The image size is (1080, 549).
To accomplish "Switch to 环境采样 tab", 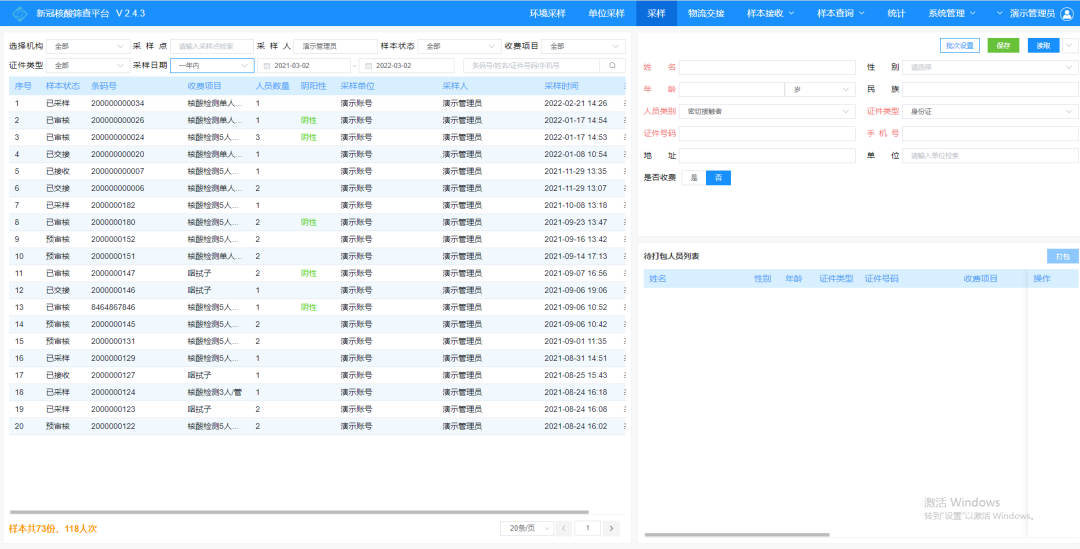I will [548, 13].
